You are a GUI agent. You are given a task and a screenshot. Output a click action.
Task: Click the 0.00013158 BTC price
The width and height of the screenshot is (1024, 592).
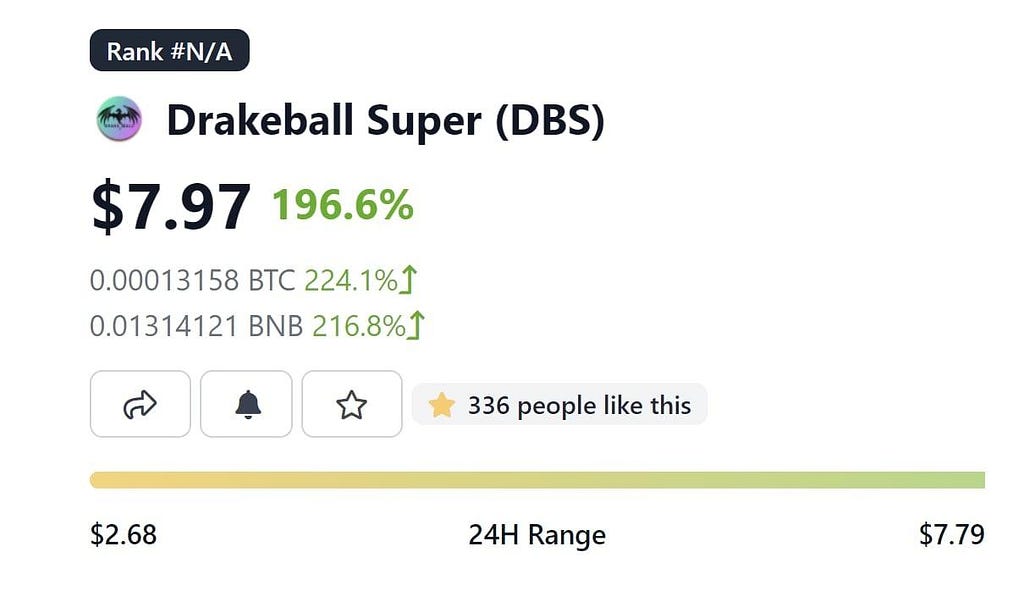pyautogui.click(x=193, y=280)
